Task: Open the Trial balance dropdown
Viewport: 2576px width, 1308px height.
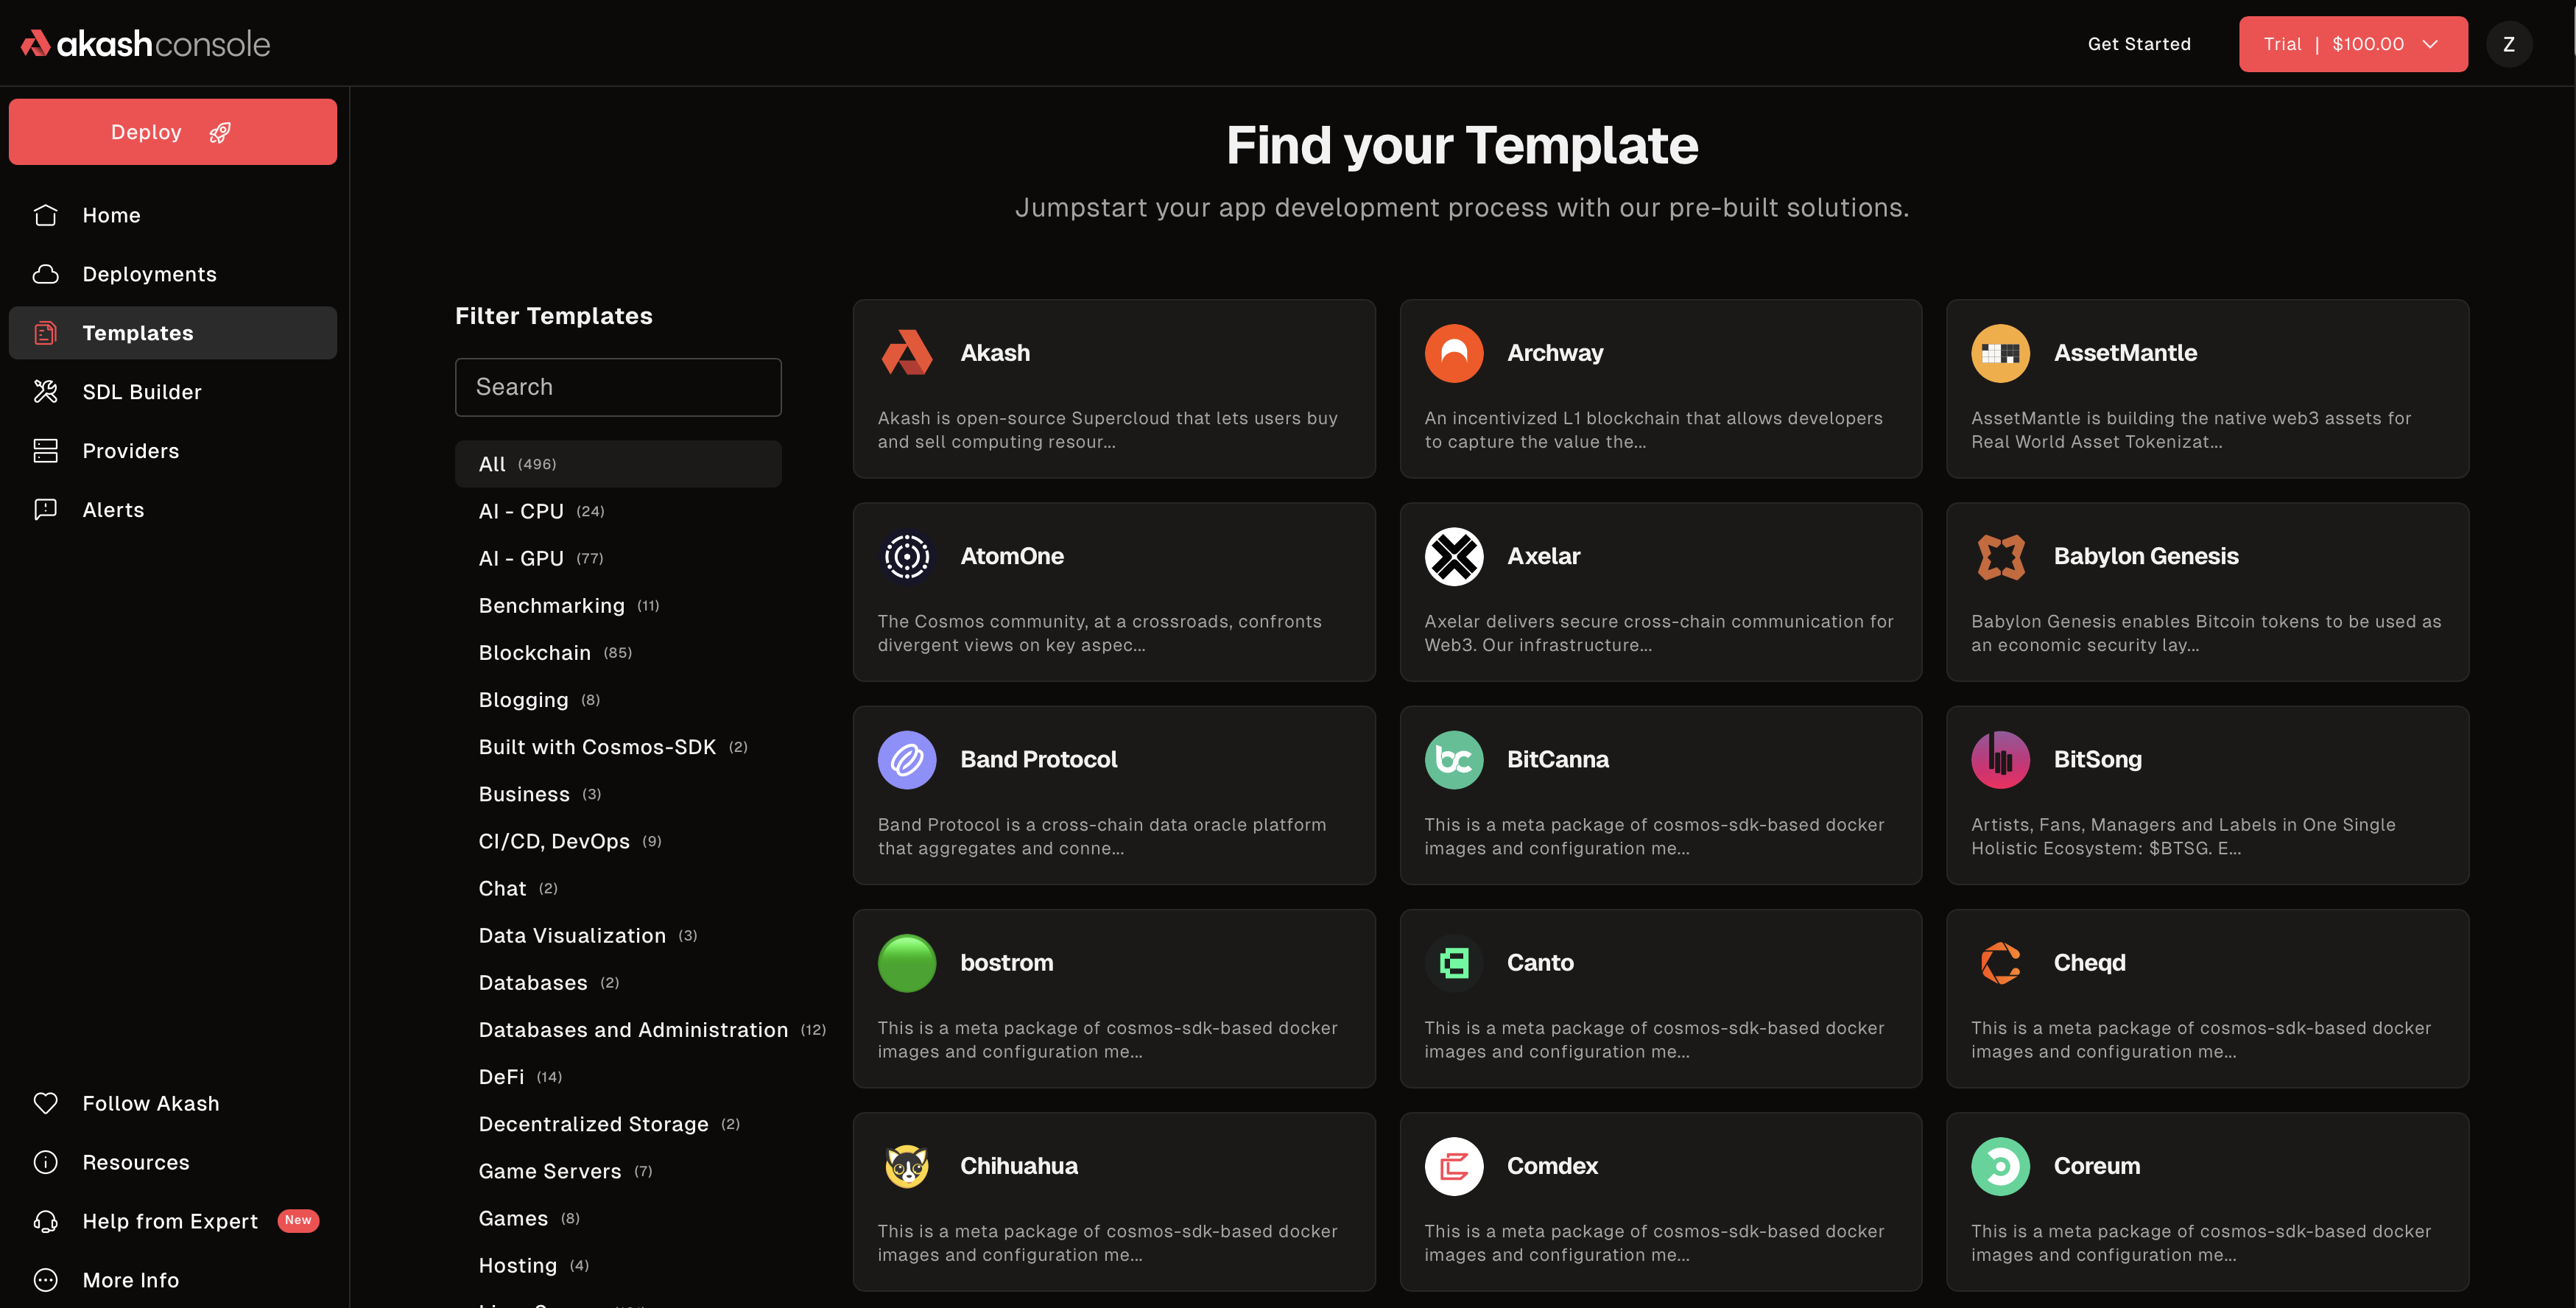Action: pyautogui.click(x=2352, y=43)
